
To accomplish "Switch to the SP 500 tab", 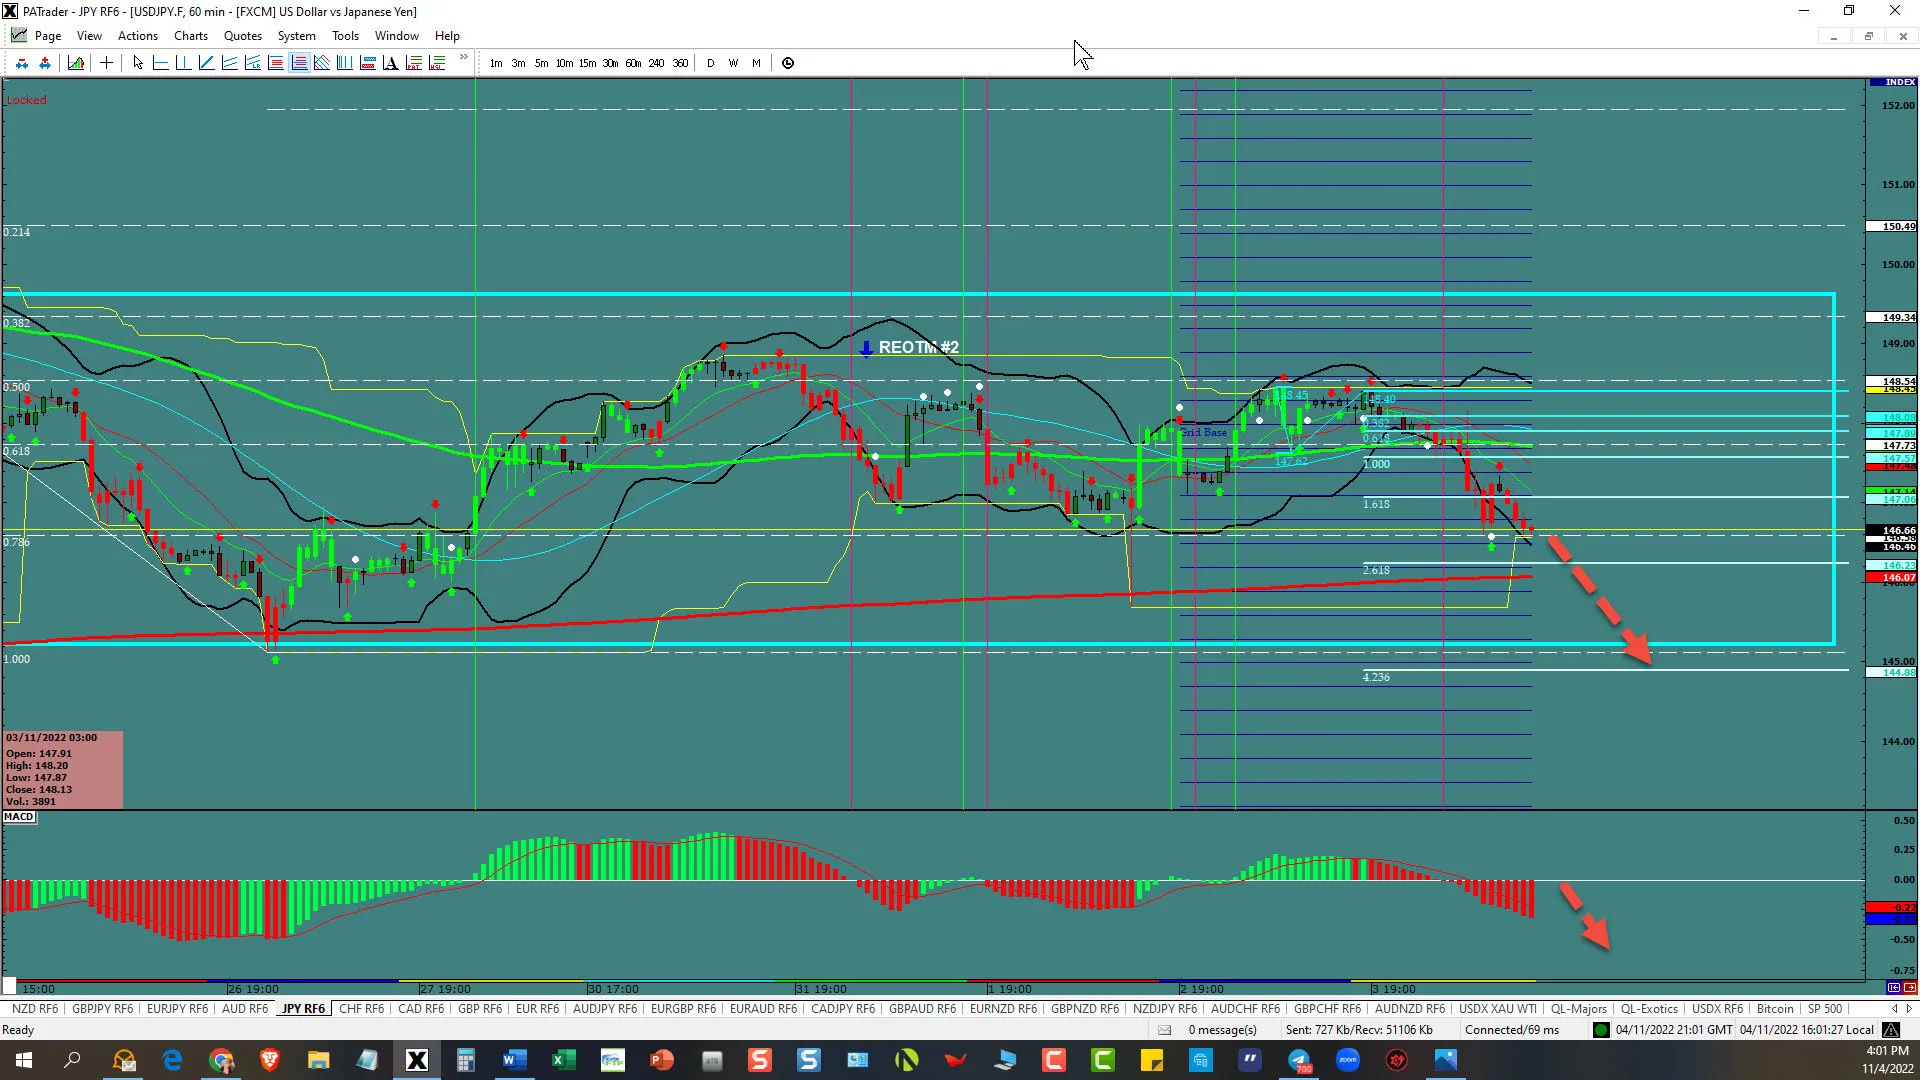I will [1825, 1009].
